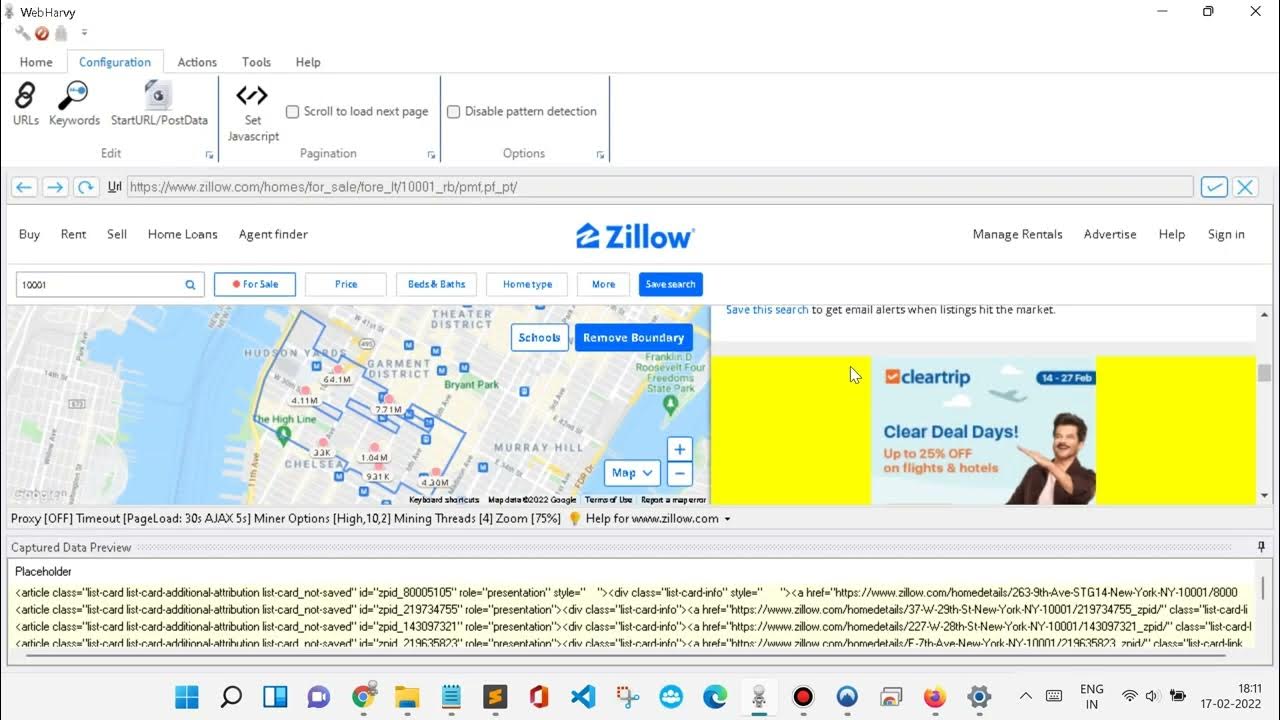Cancel URL with the X button
Viewport: 1280px width, 720px height.
[x=1245, y=187]
